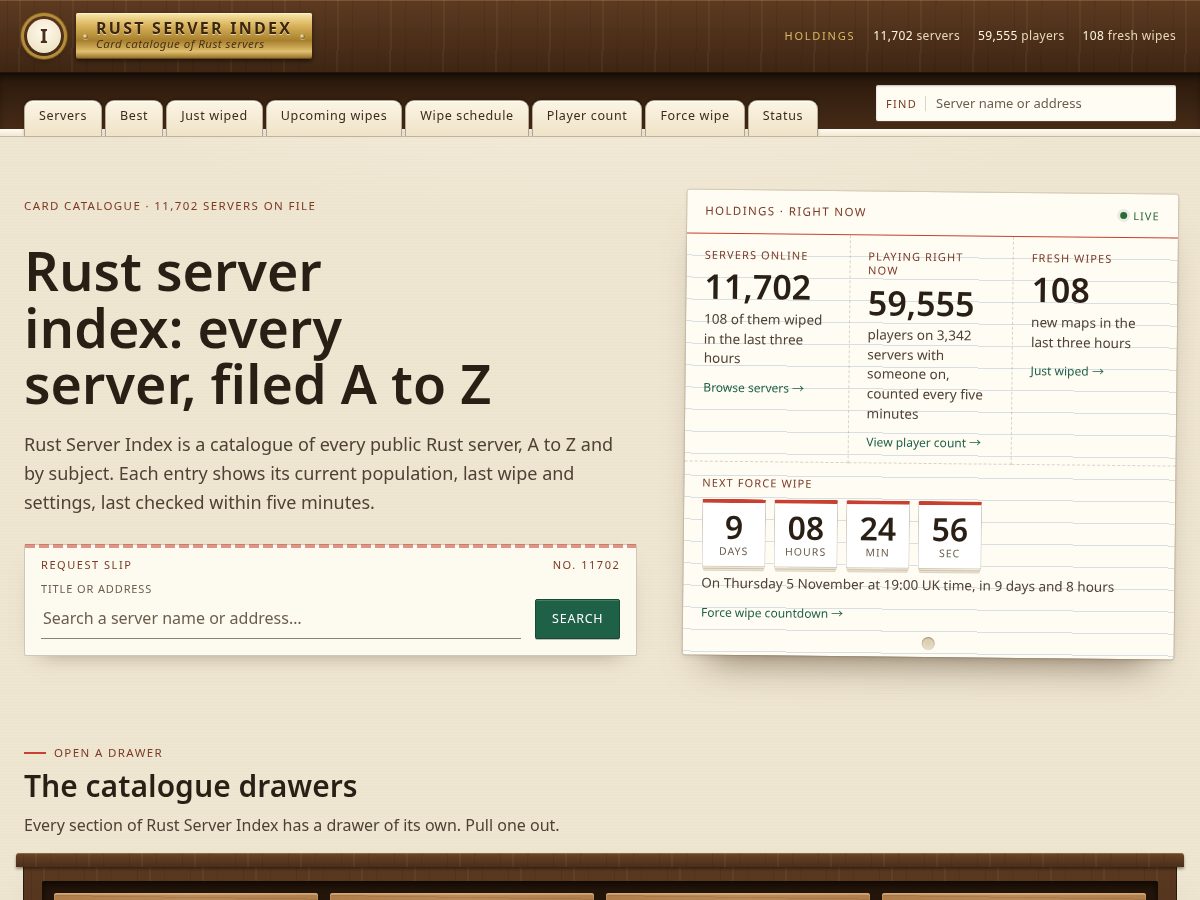Image resolution: width=1200 pixels, height=900 pixels.
Task: Open the Status tab
Action: click(x=783, y=116)
